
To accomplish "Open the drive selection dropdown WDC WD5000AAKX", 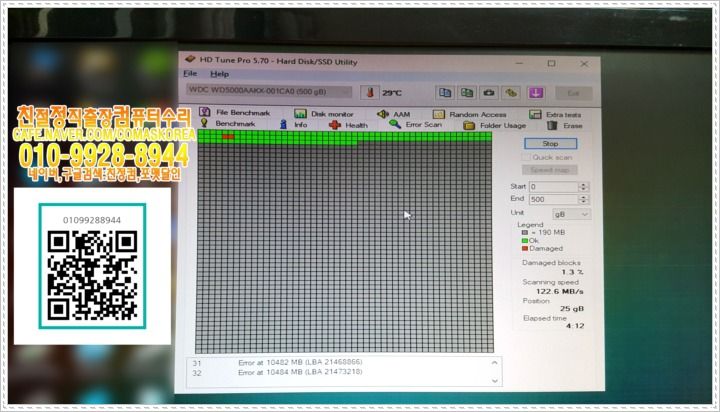I will point(269,91).
